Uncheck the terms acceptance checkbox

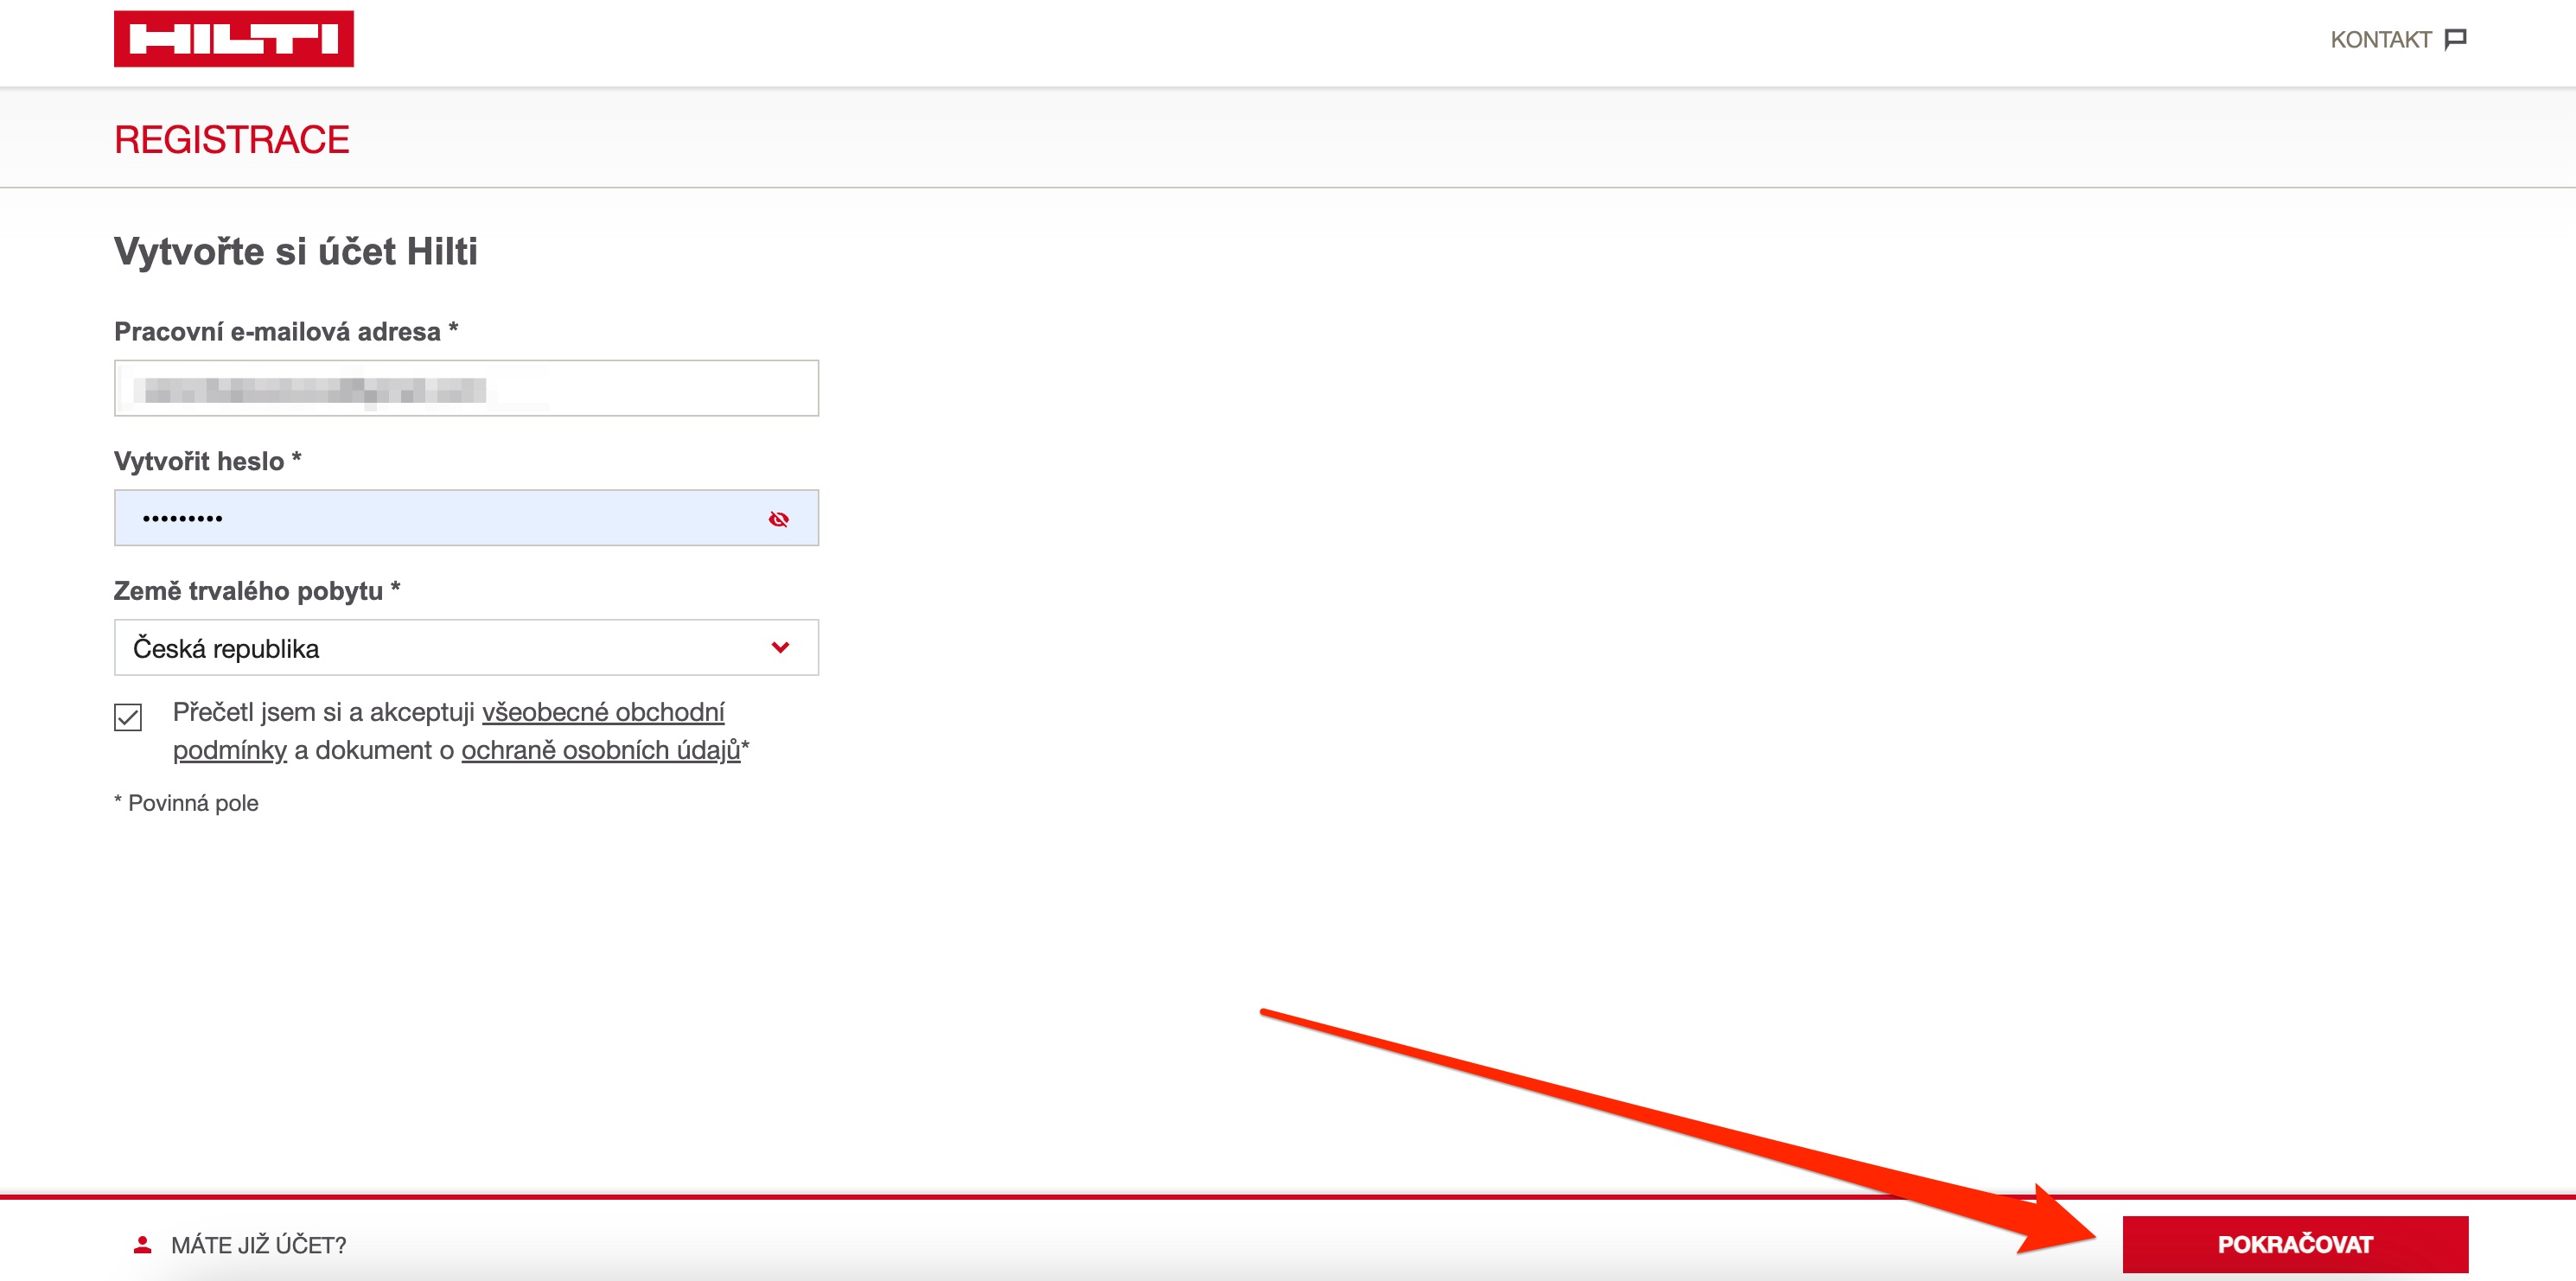(128, 717)
